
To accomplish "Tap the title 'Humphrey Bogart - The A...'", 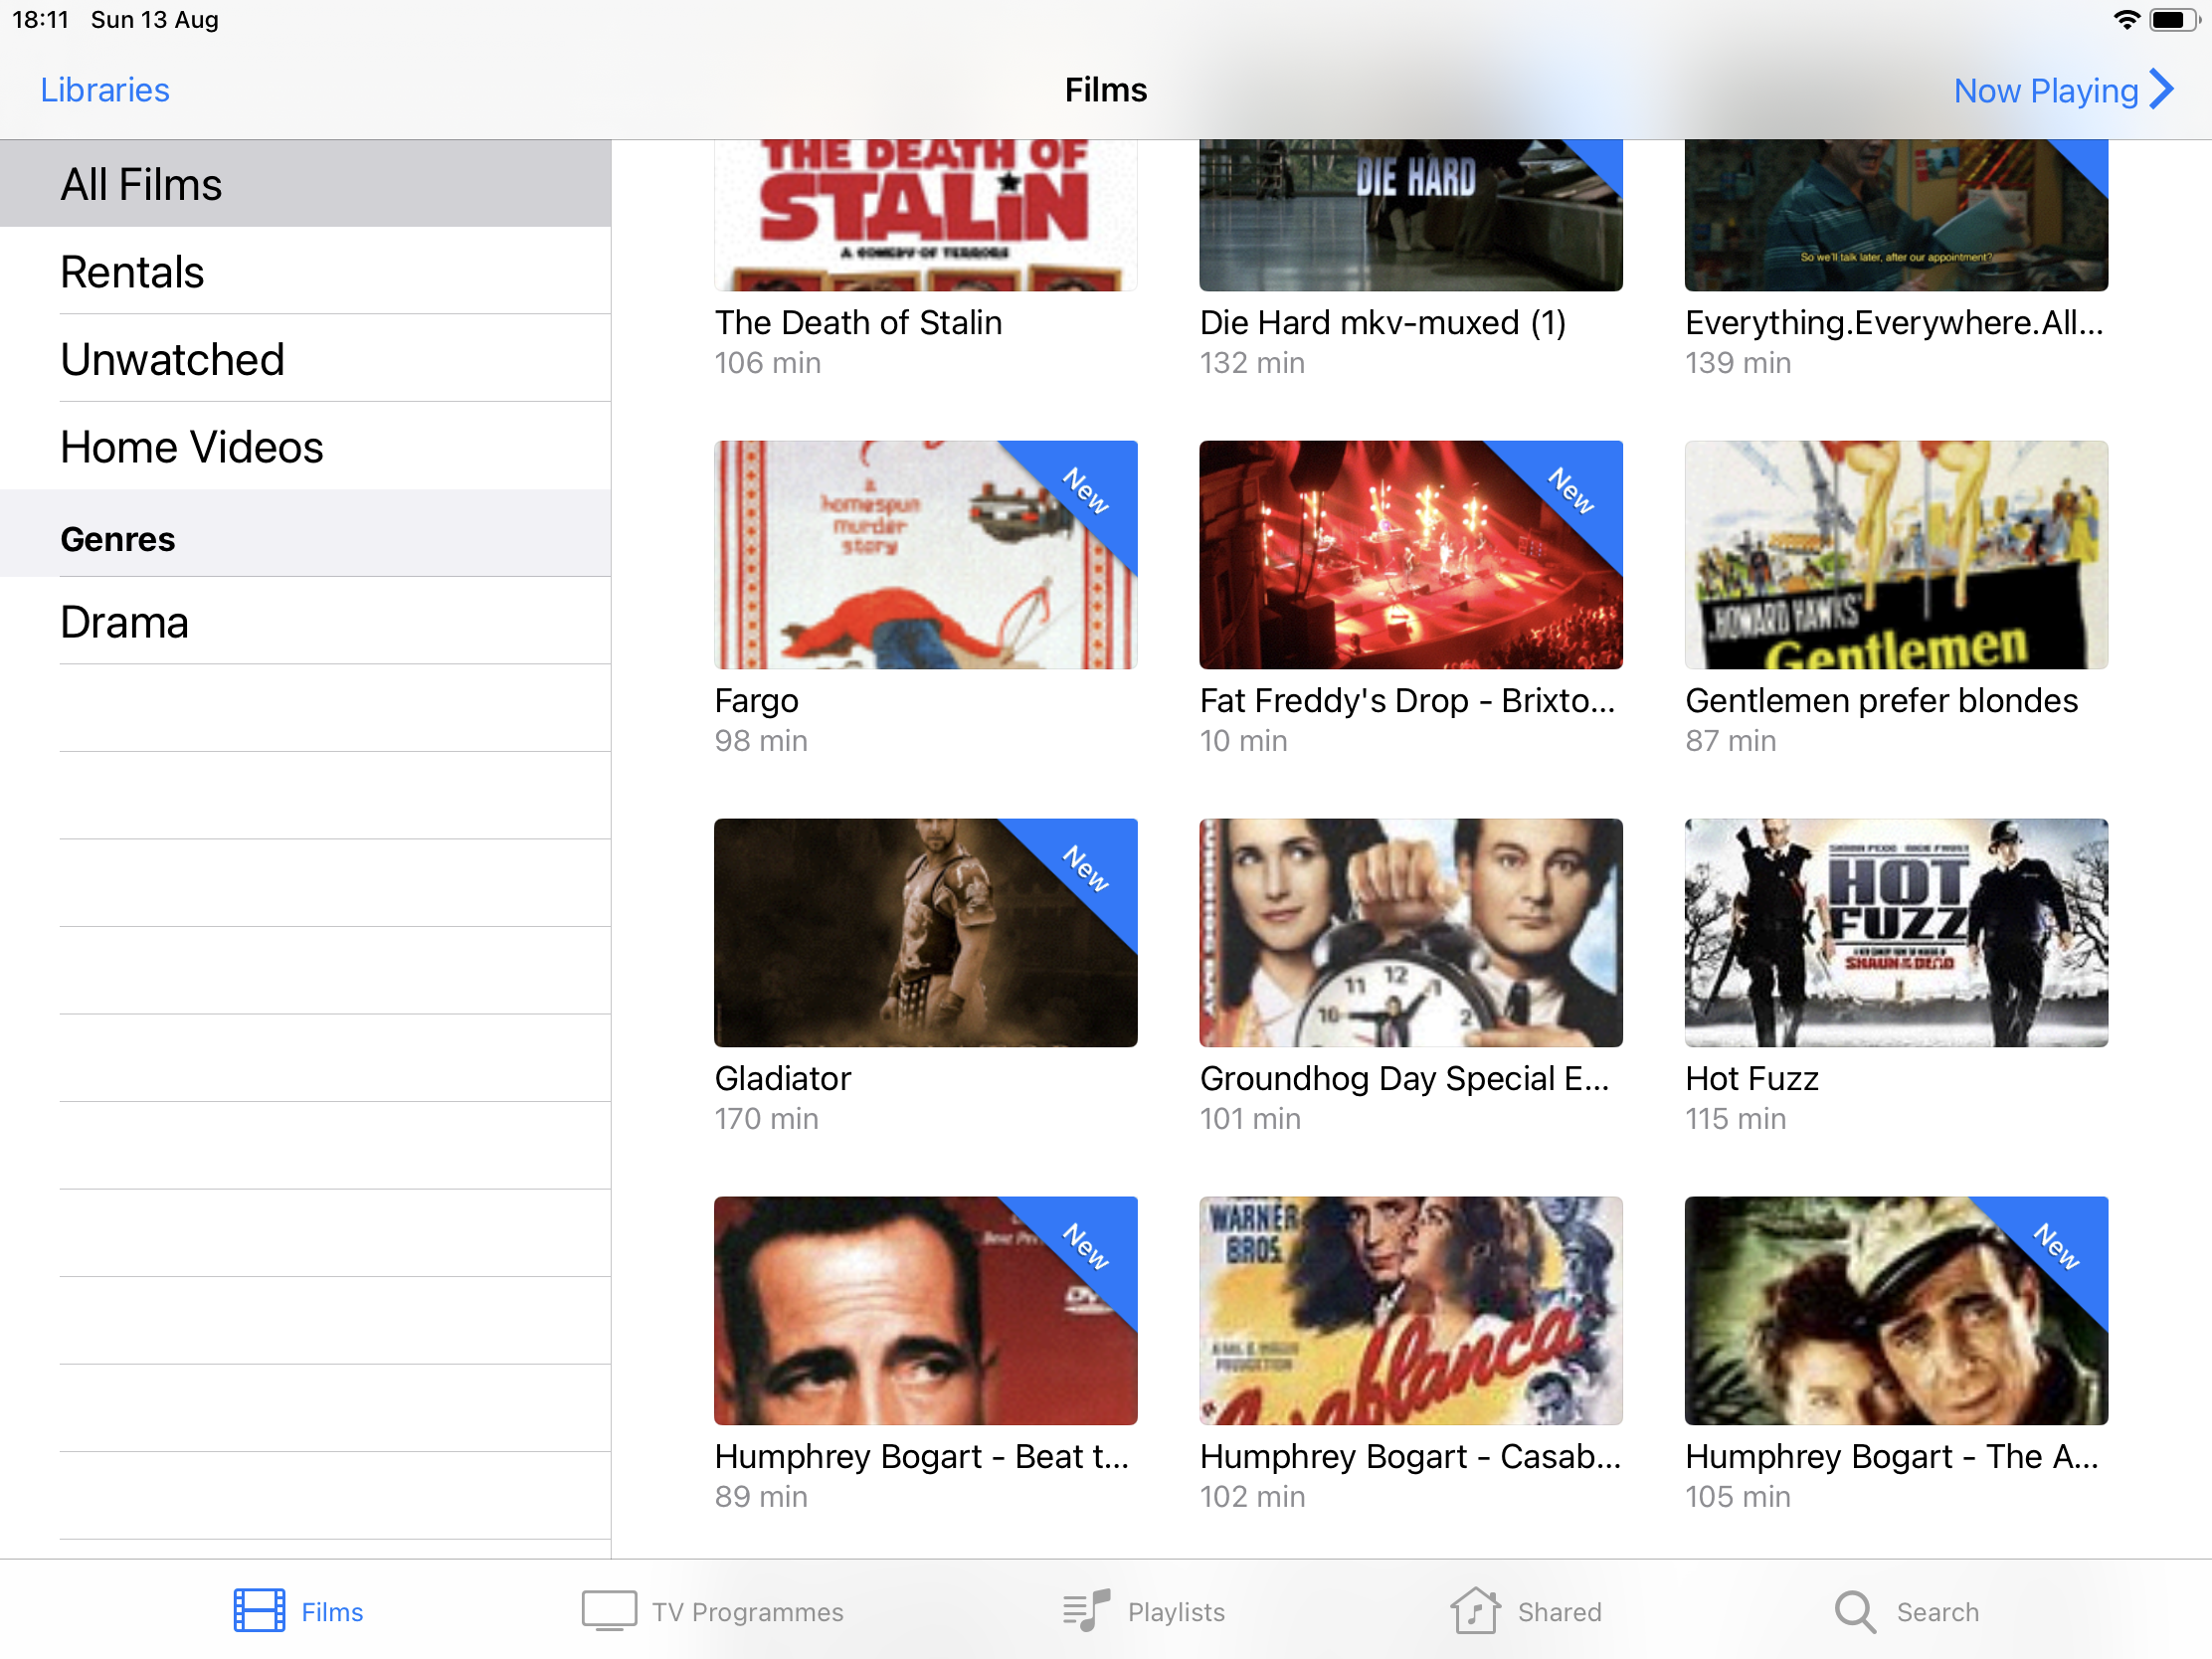I will 1891,1456.
